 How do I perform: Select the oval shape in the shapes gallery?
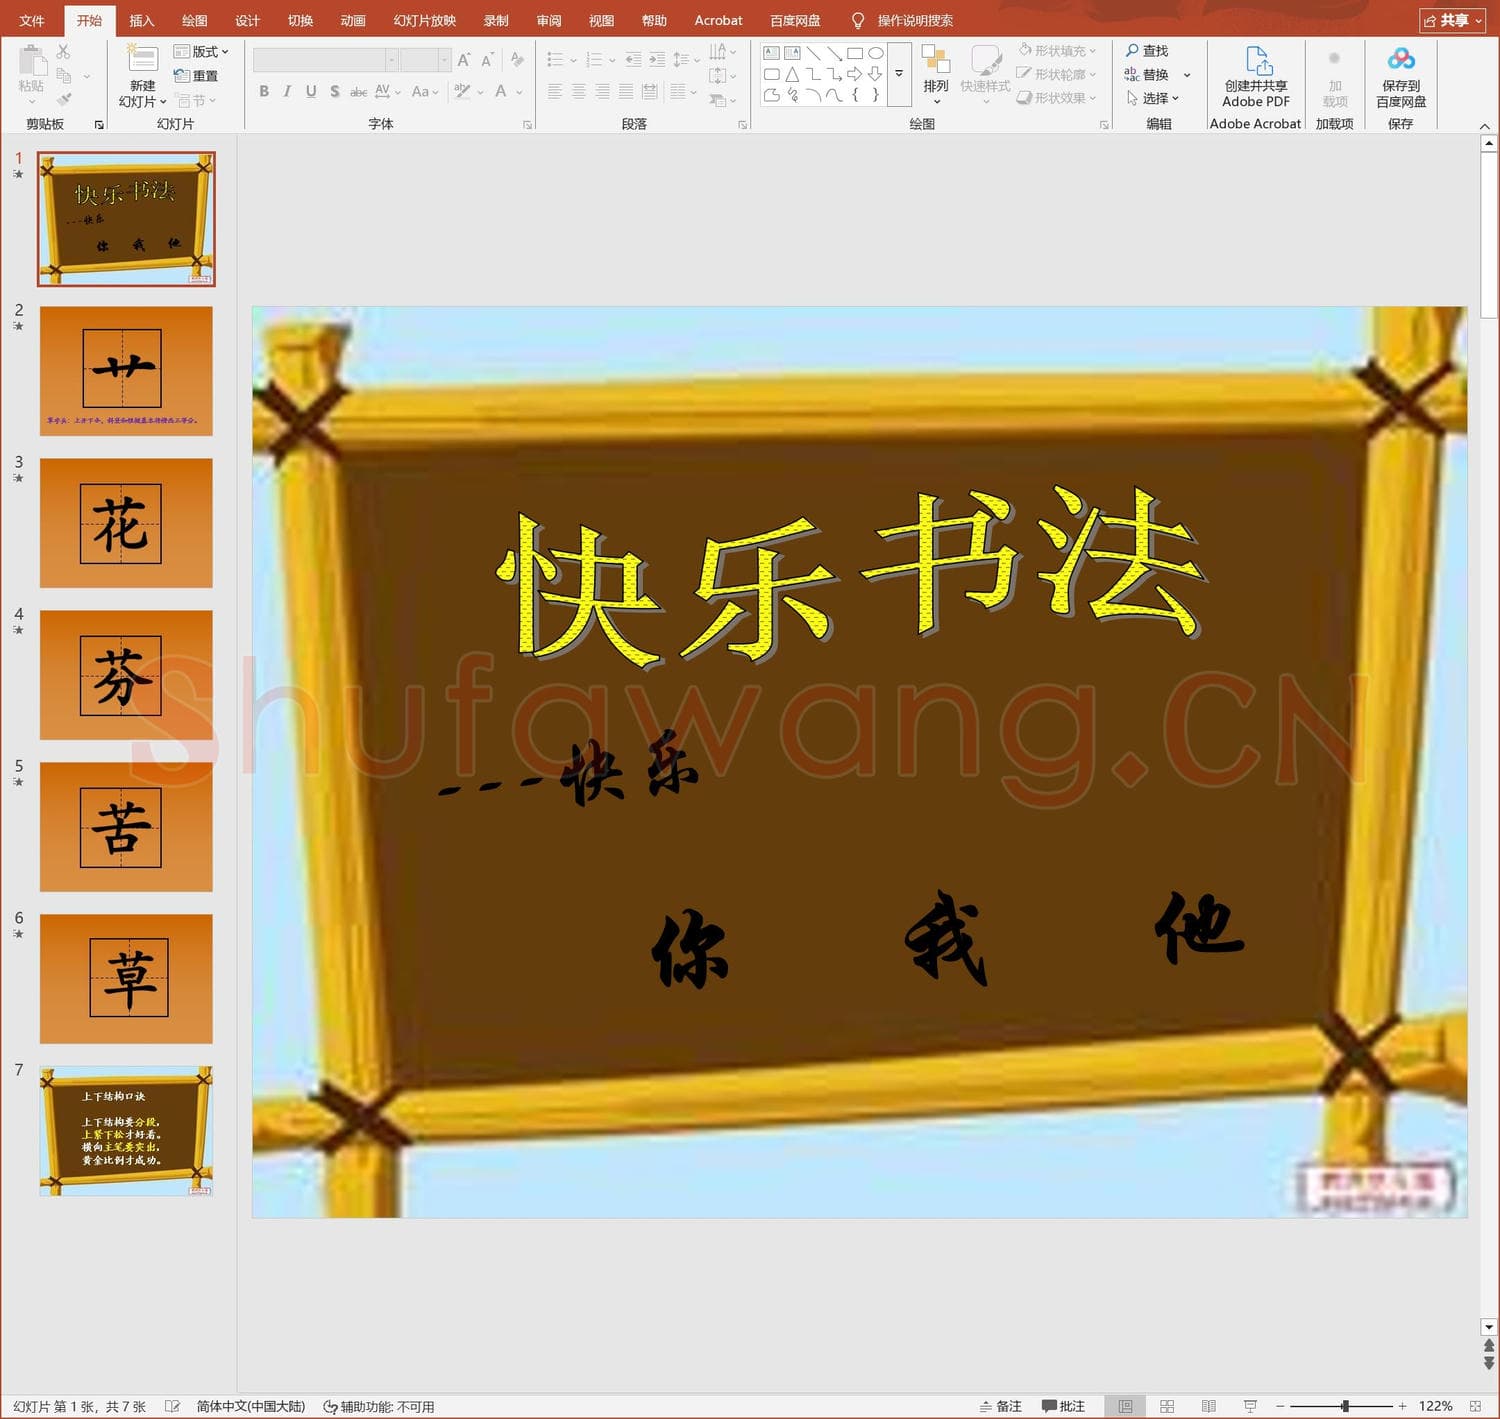pos(876,53)
